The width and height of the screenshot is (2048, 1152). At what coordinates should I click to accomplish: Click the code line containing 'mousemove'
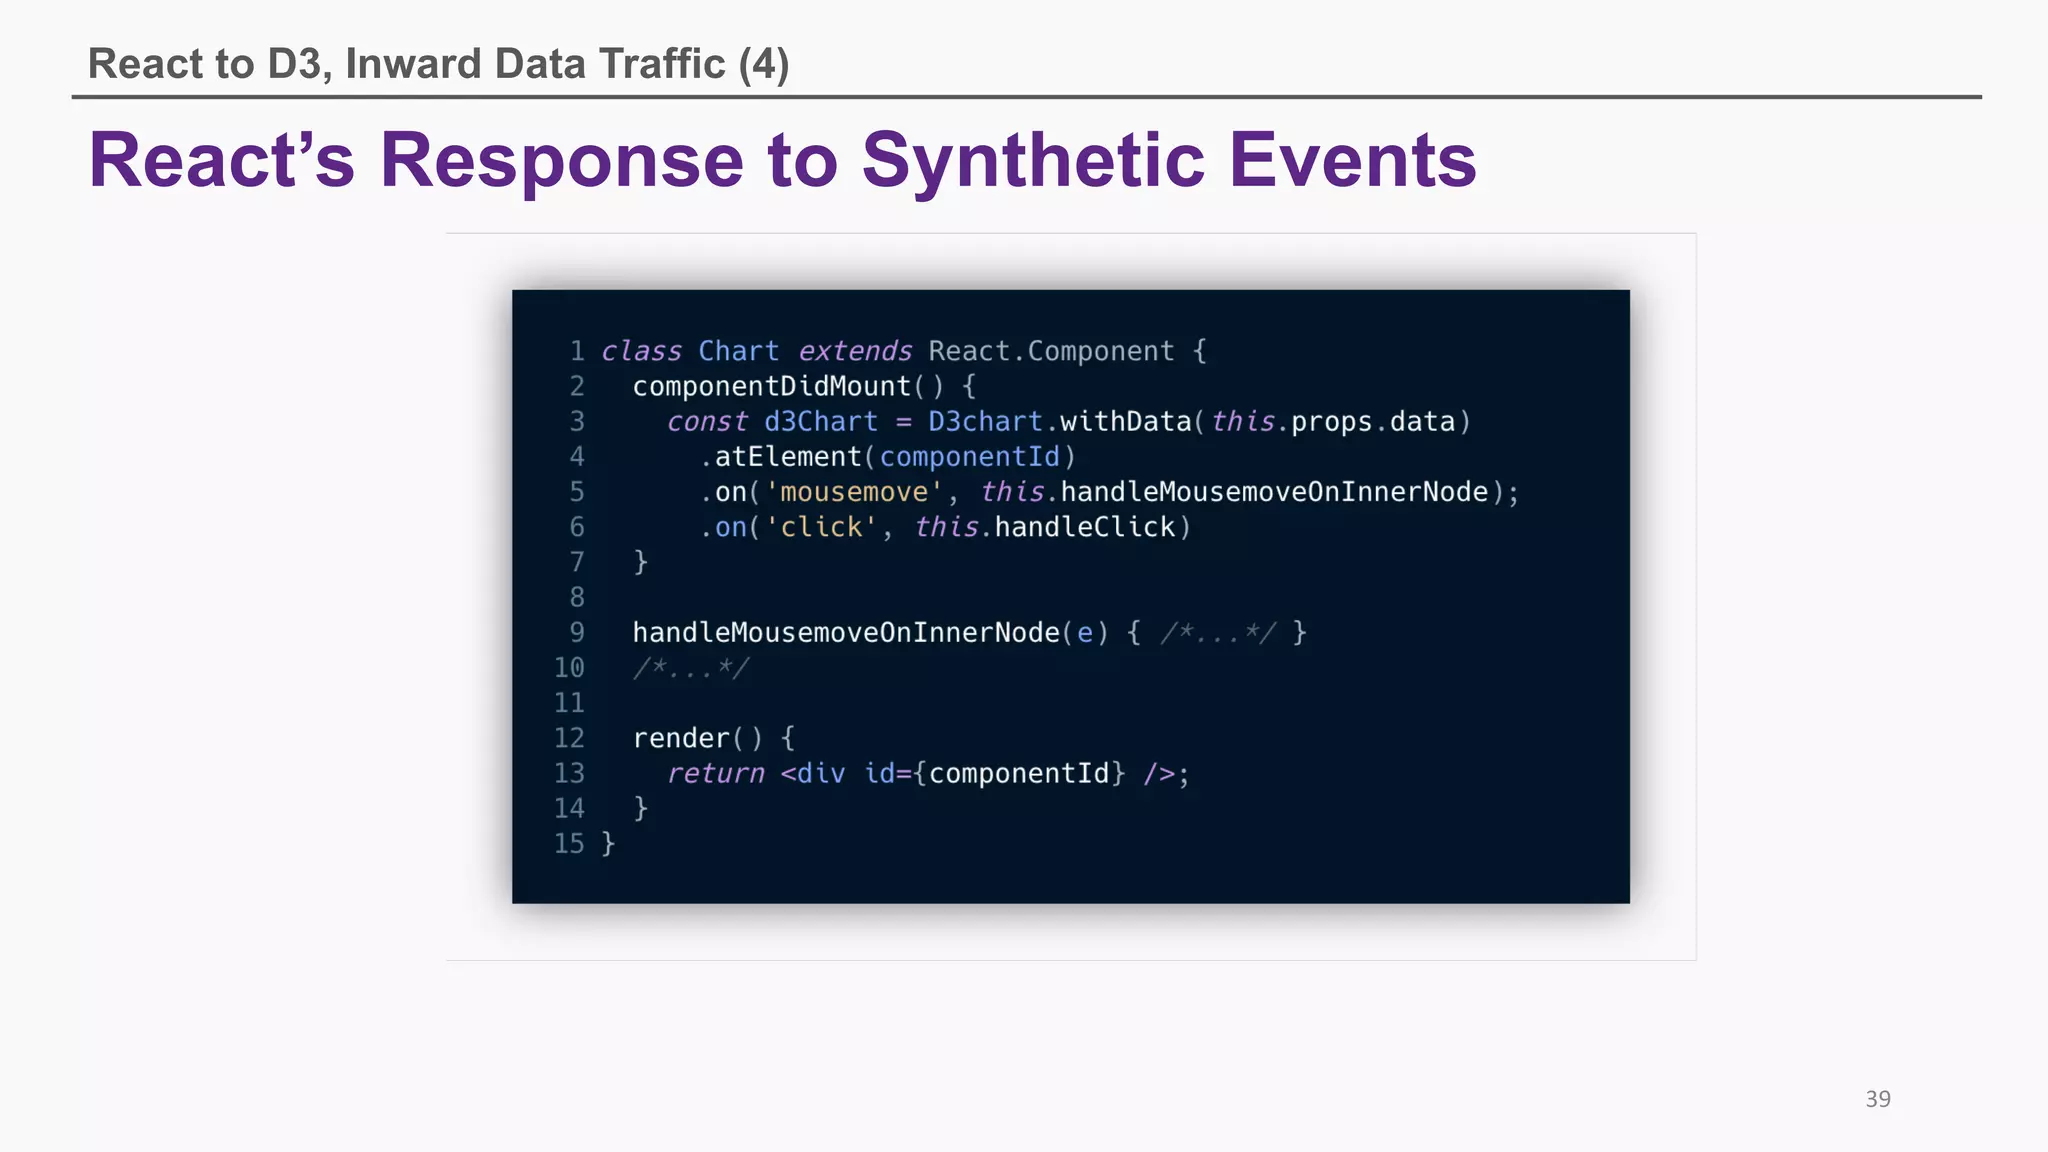point(1109,492)
